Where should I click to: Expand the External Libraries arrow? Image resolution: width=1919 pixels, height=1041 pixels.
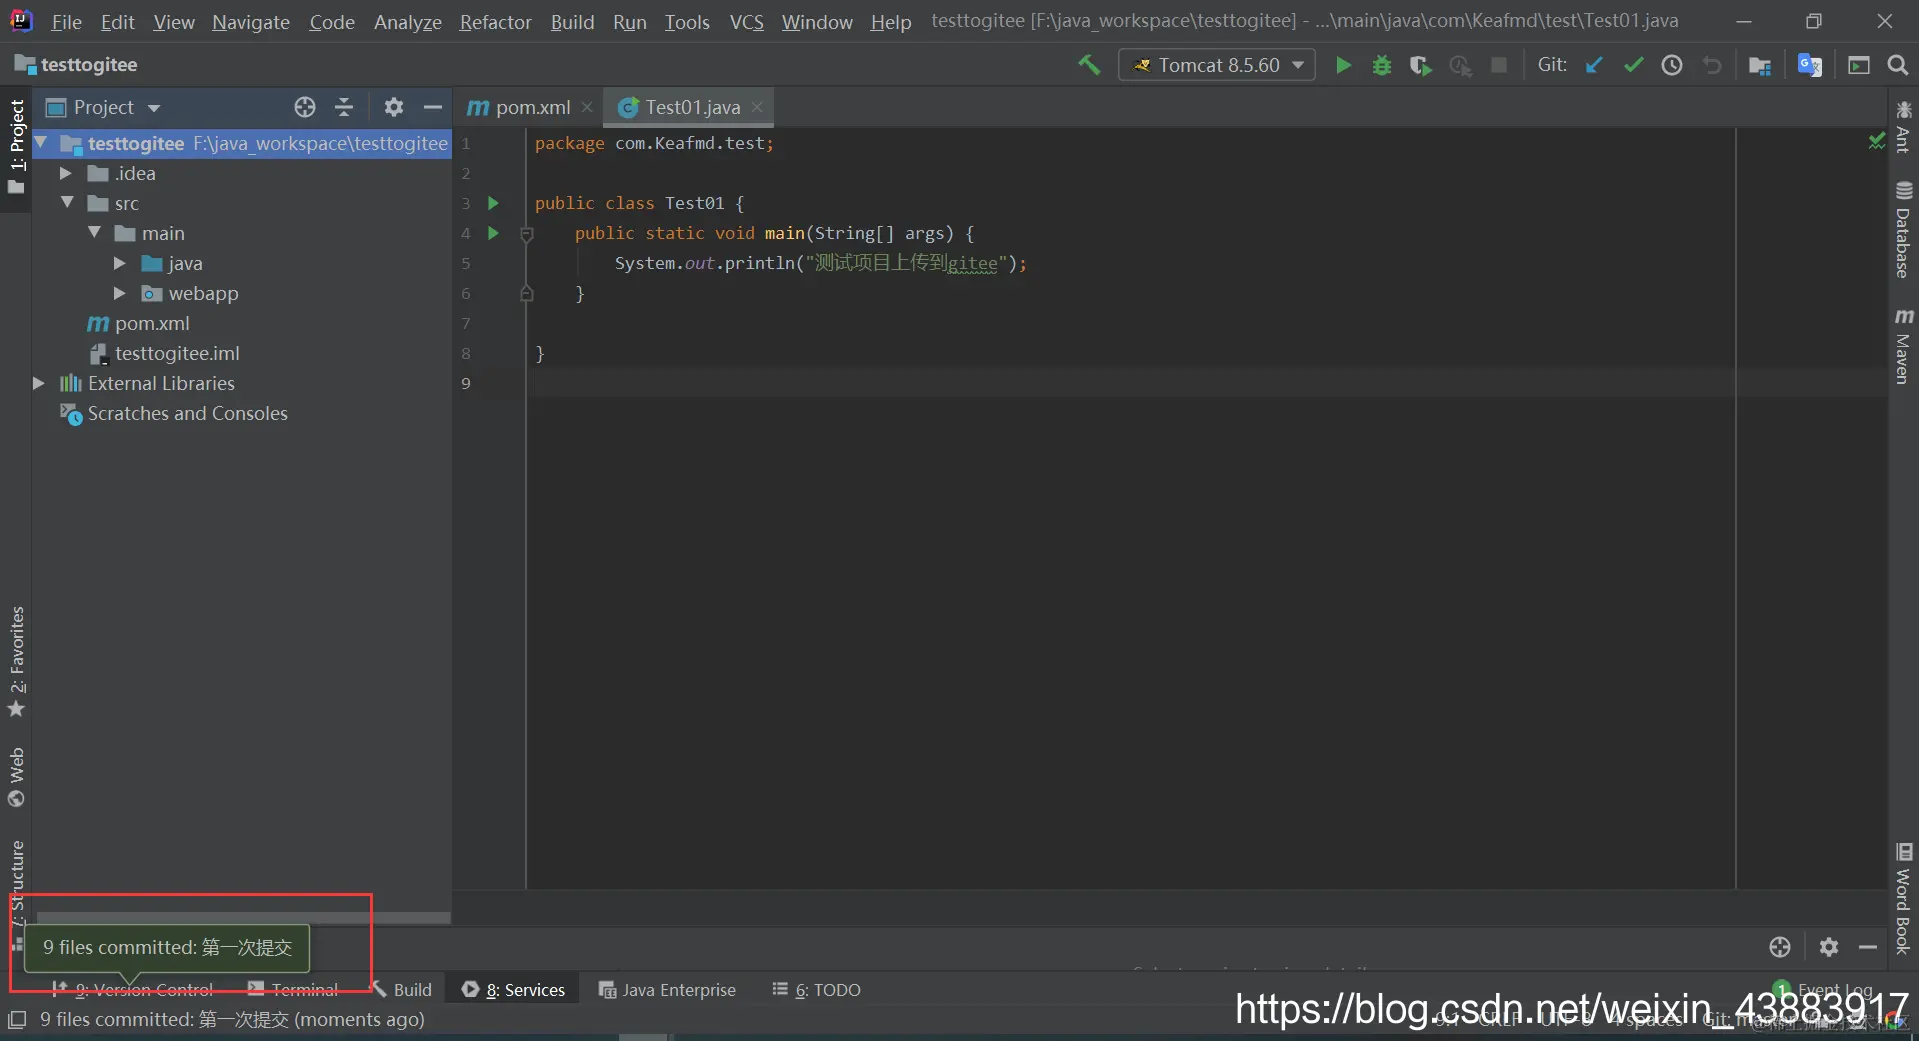[x=39, y=383]
